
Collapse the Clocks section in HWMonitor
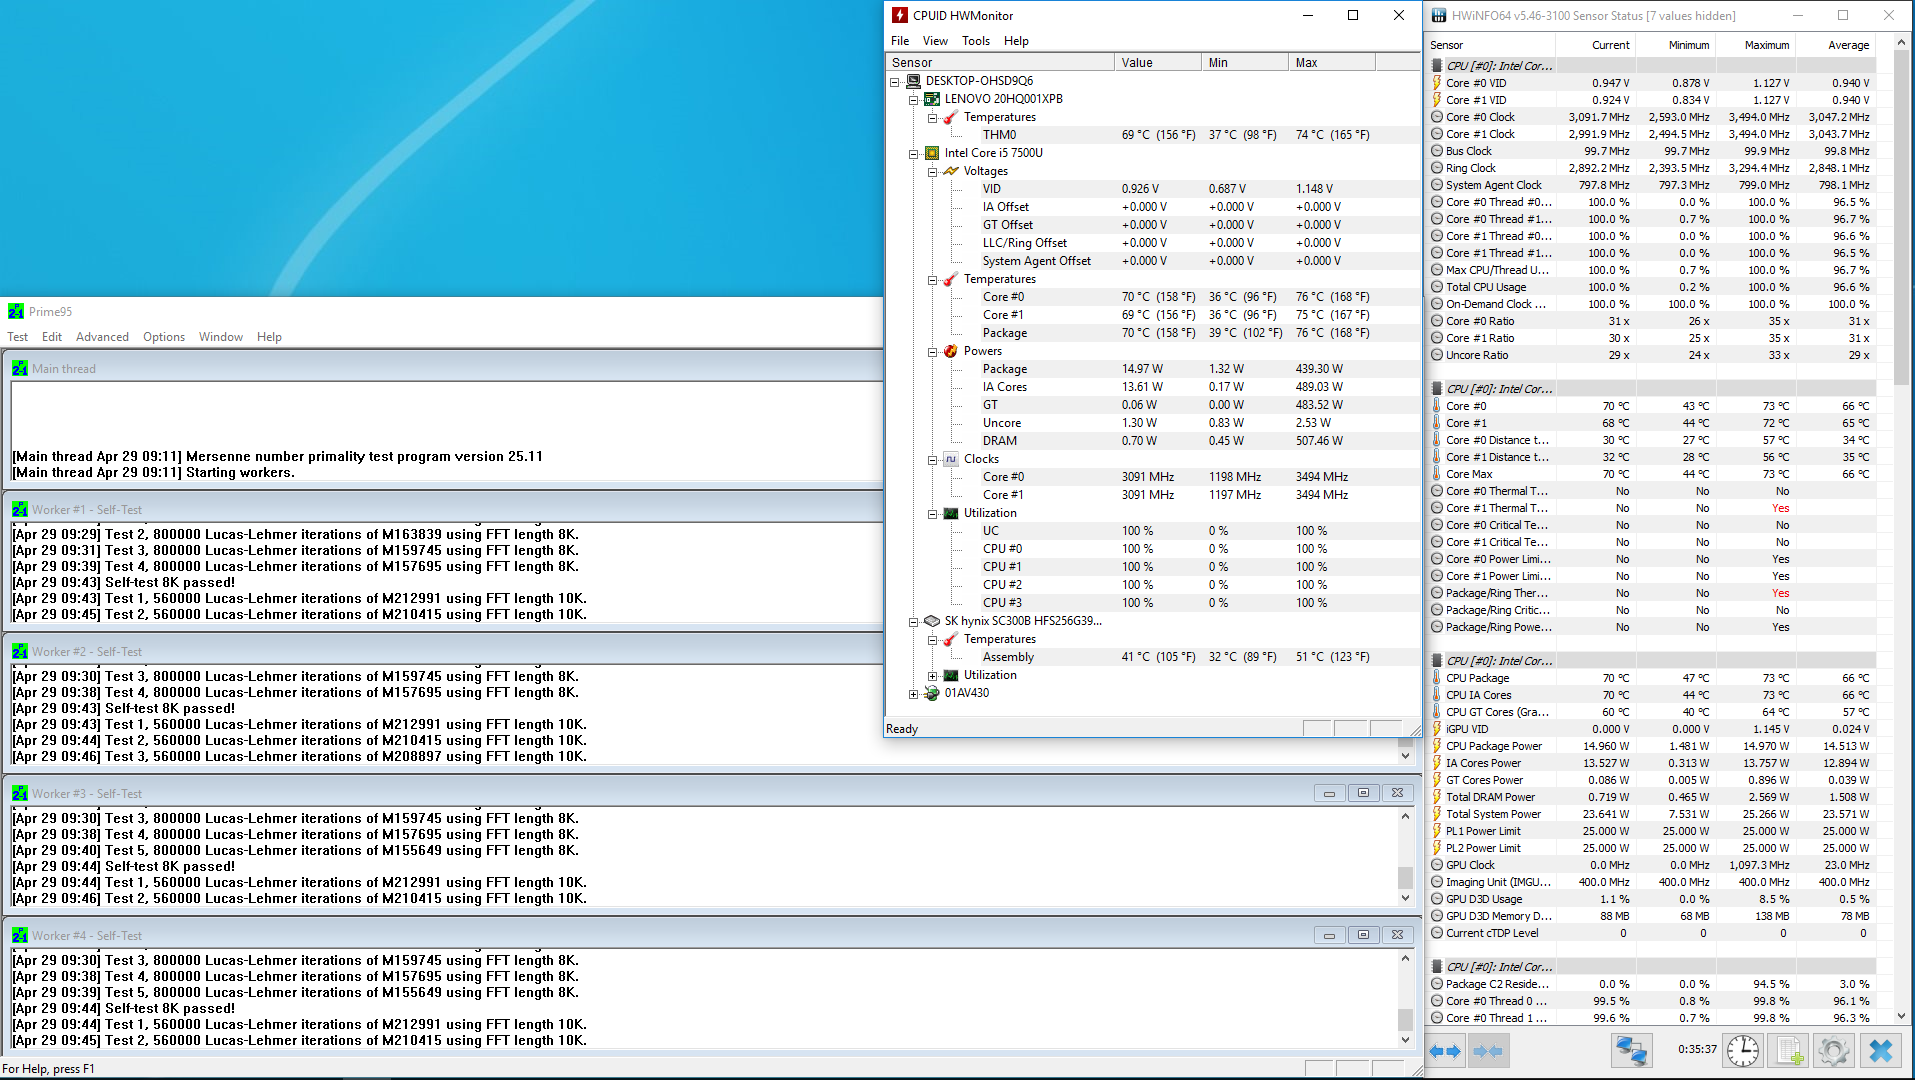point(932,460)
